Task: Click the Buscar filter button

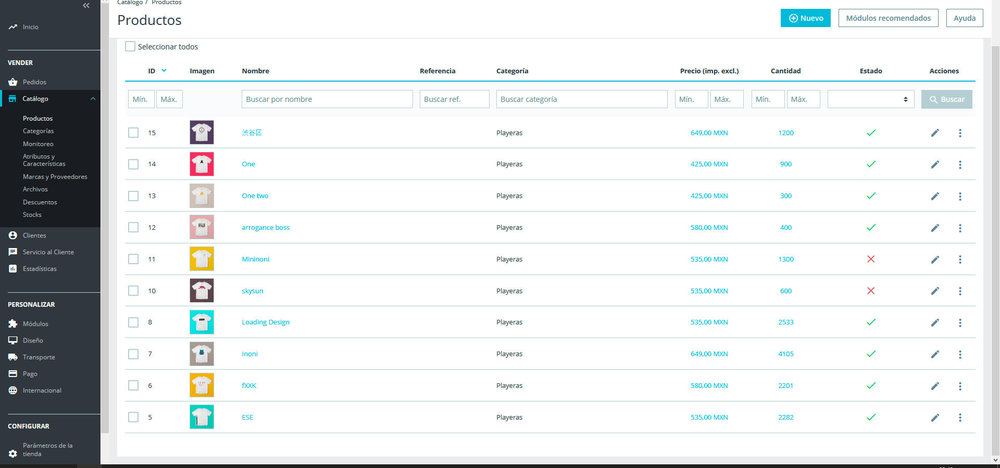Action: click(946, 99)
